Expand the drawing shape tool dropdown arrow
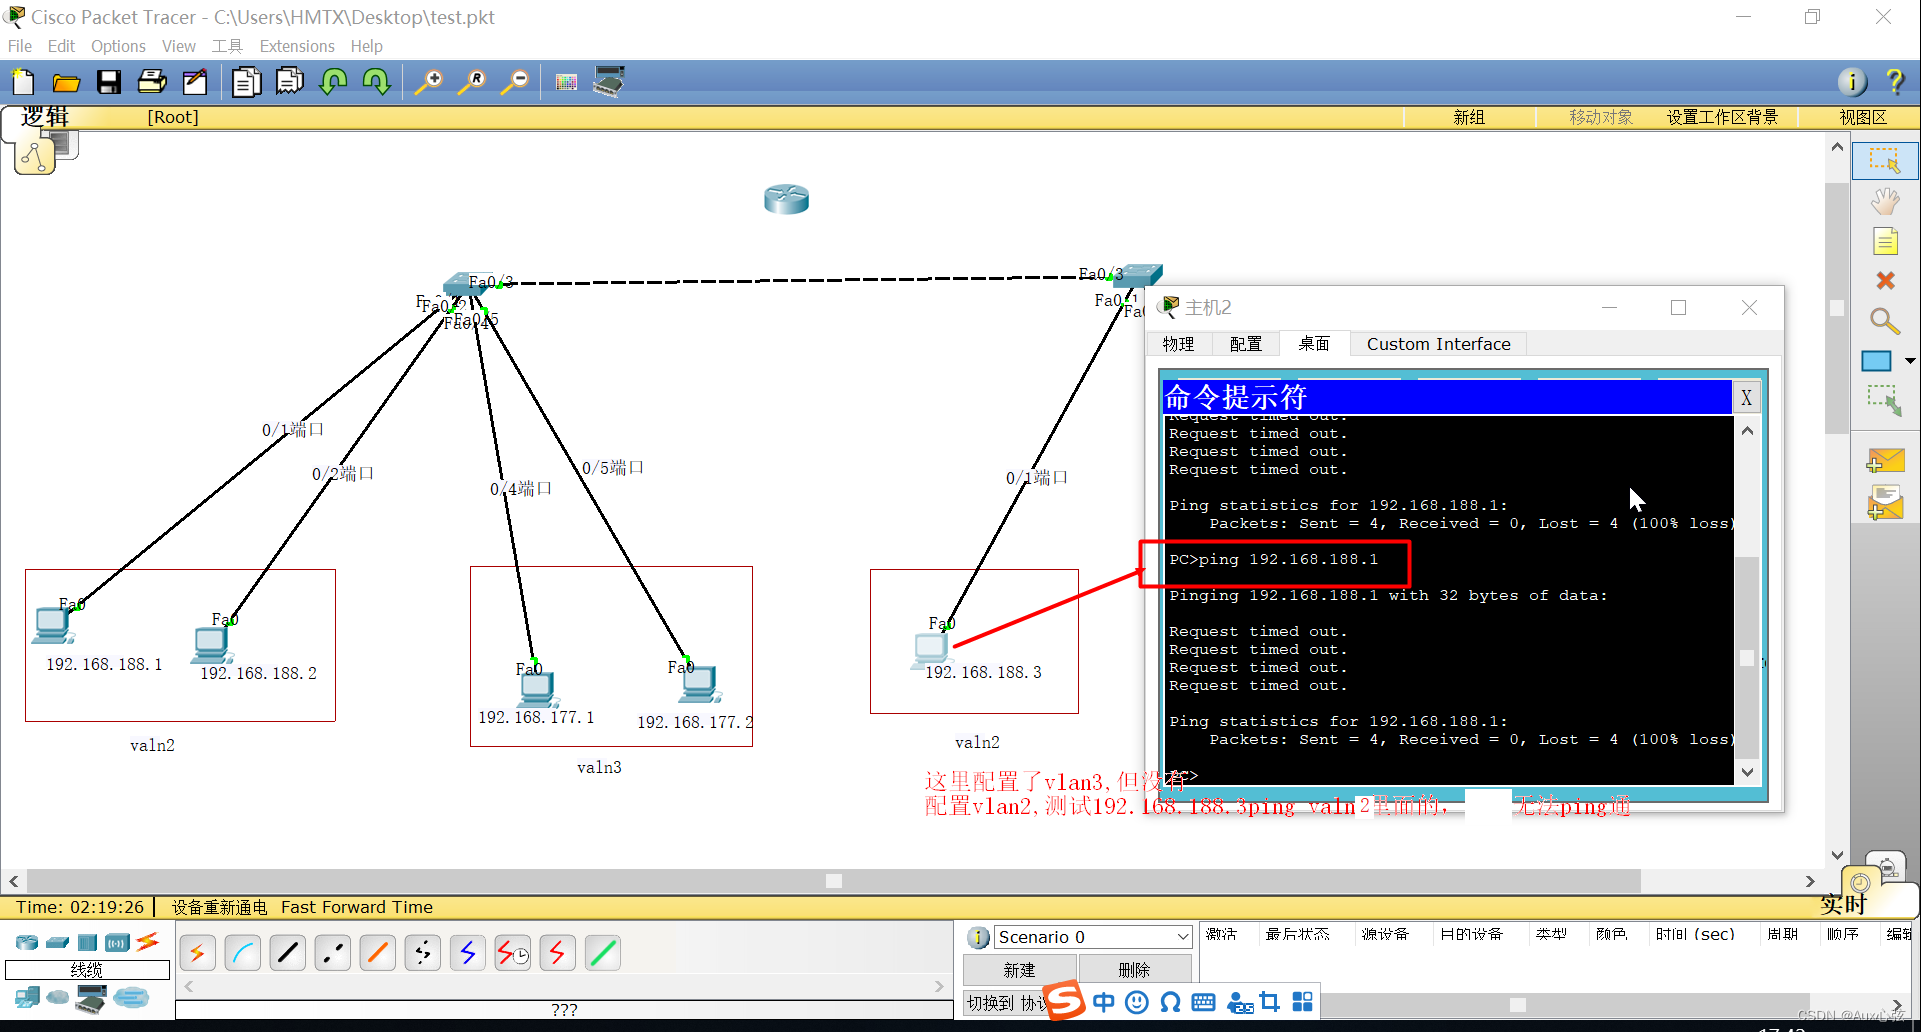This screenshot has height=1032, width=1921. pyautogui.click(x=1910, y=361)
